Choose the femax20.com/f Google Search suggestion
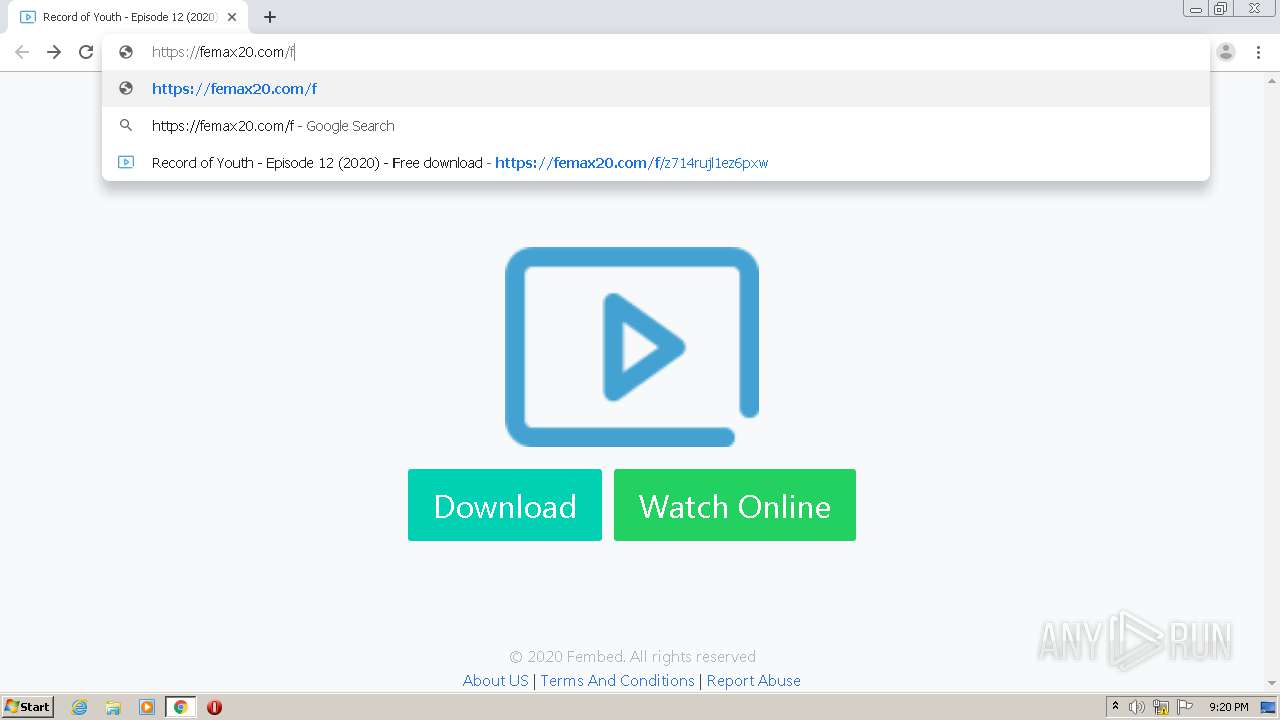This screenshot has height=720, width=1280. tap(656, 125)
